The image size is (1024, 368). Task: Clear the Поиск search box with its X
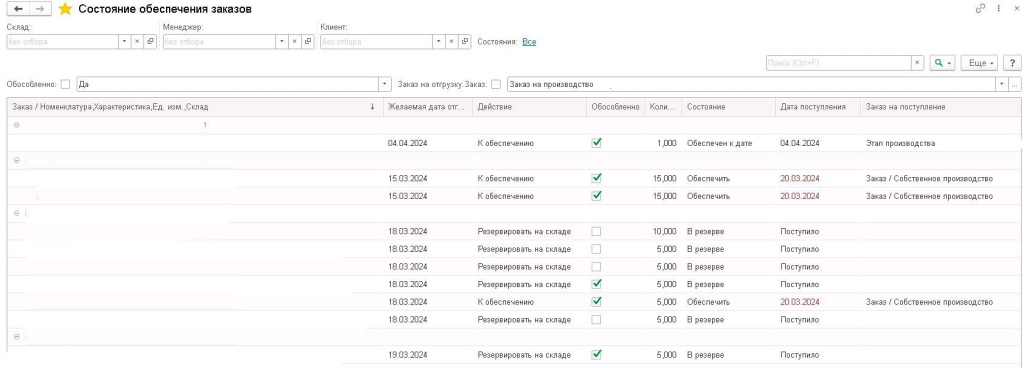(x=918, y=63)
